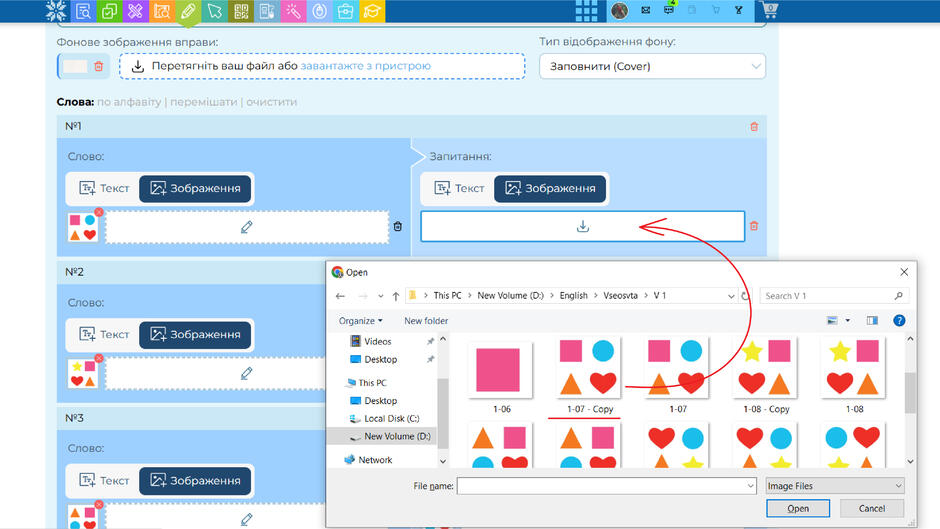Switch №2 word to Текст mode

(x=104, y=334)
